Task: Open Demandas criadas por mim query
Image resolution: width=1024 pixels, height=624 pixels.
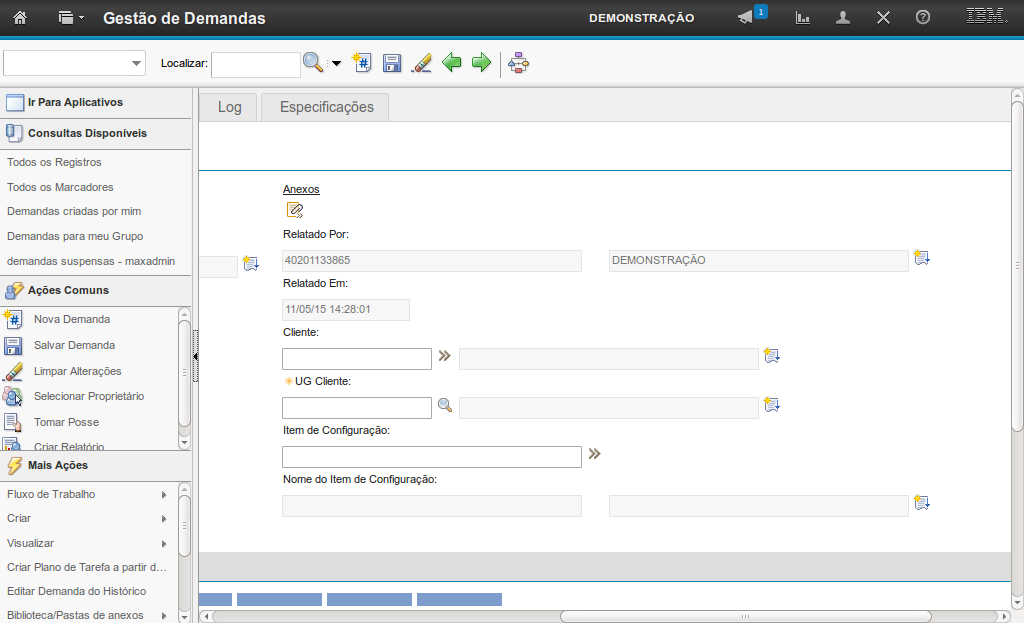Action: click(74, 211)
